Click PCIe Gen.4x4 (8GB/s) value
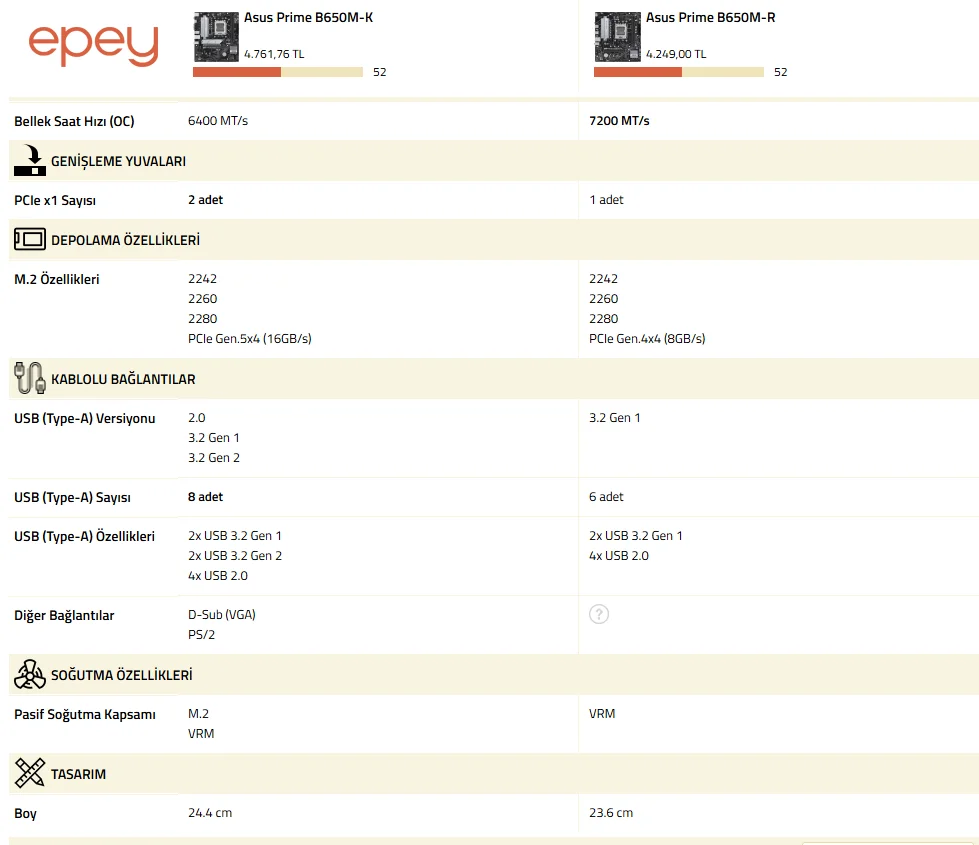Screen dimensions: 979x845 pyautogui.click(x=647, y=338)
